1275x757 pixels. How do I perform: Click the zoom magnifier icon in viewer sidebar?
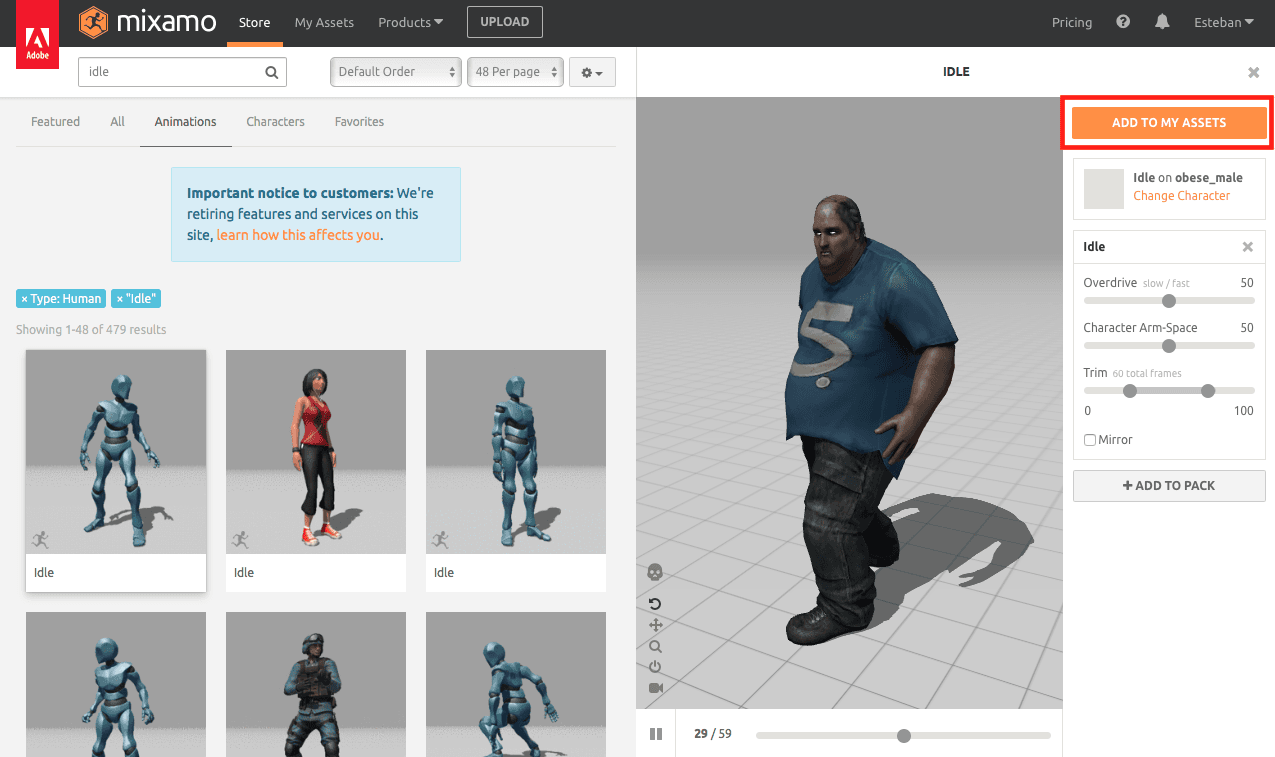click(x=654, y=646)
